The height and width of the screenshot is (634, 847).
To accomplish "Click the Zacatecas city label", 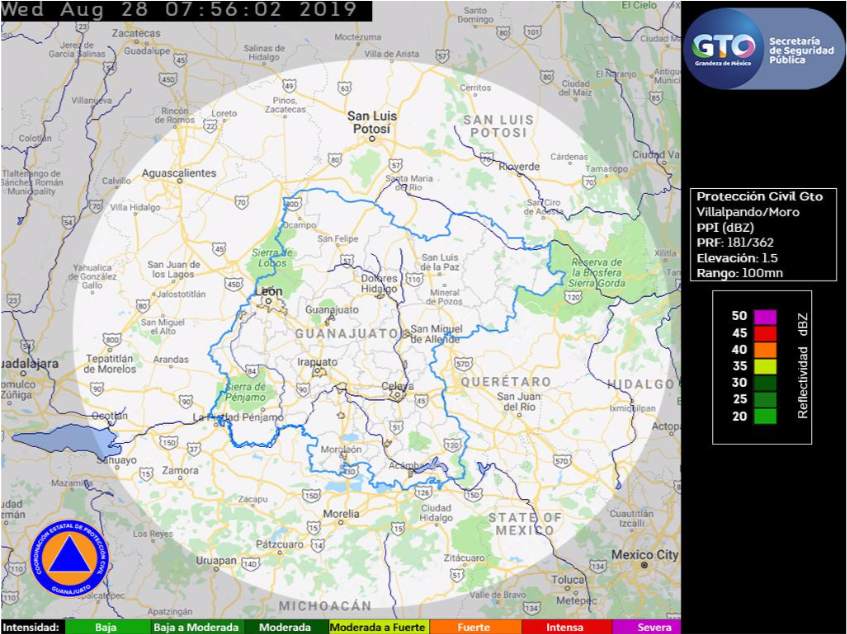I will pos(136,33).
